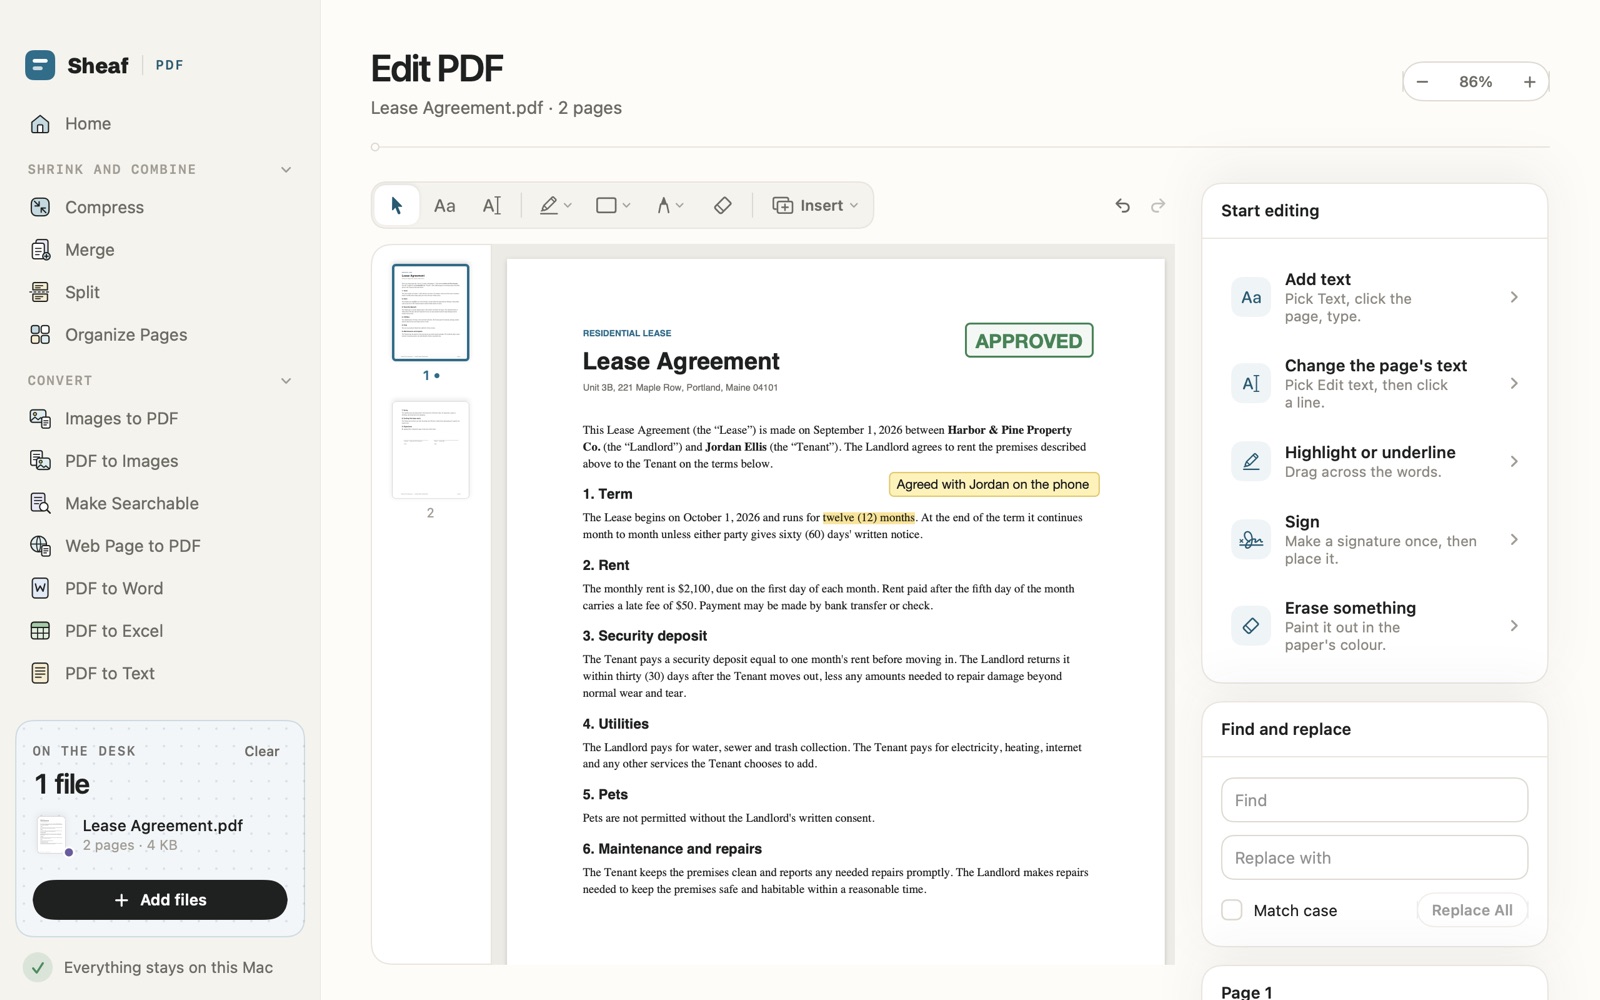Expand the Erase something help item
Image resolution: width=1600 pixels, height=1000 pixels.
tap(1374, 626)
